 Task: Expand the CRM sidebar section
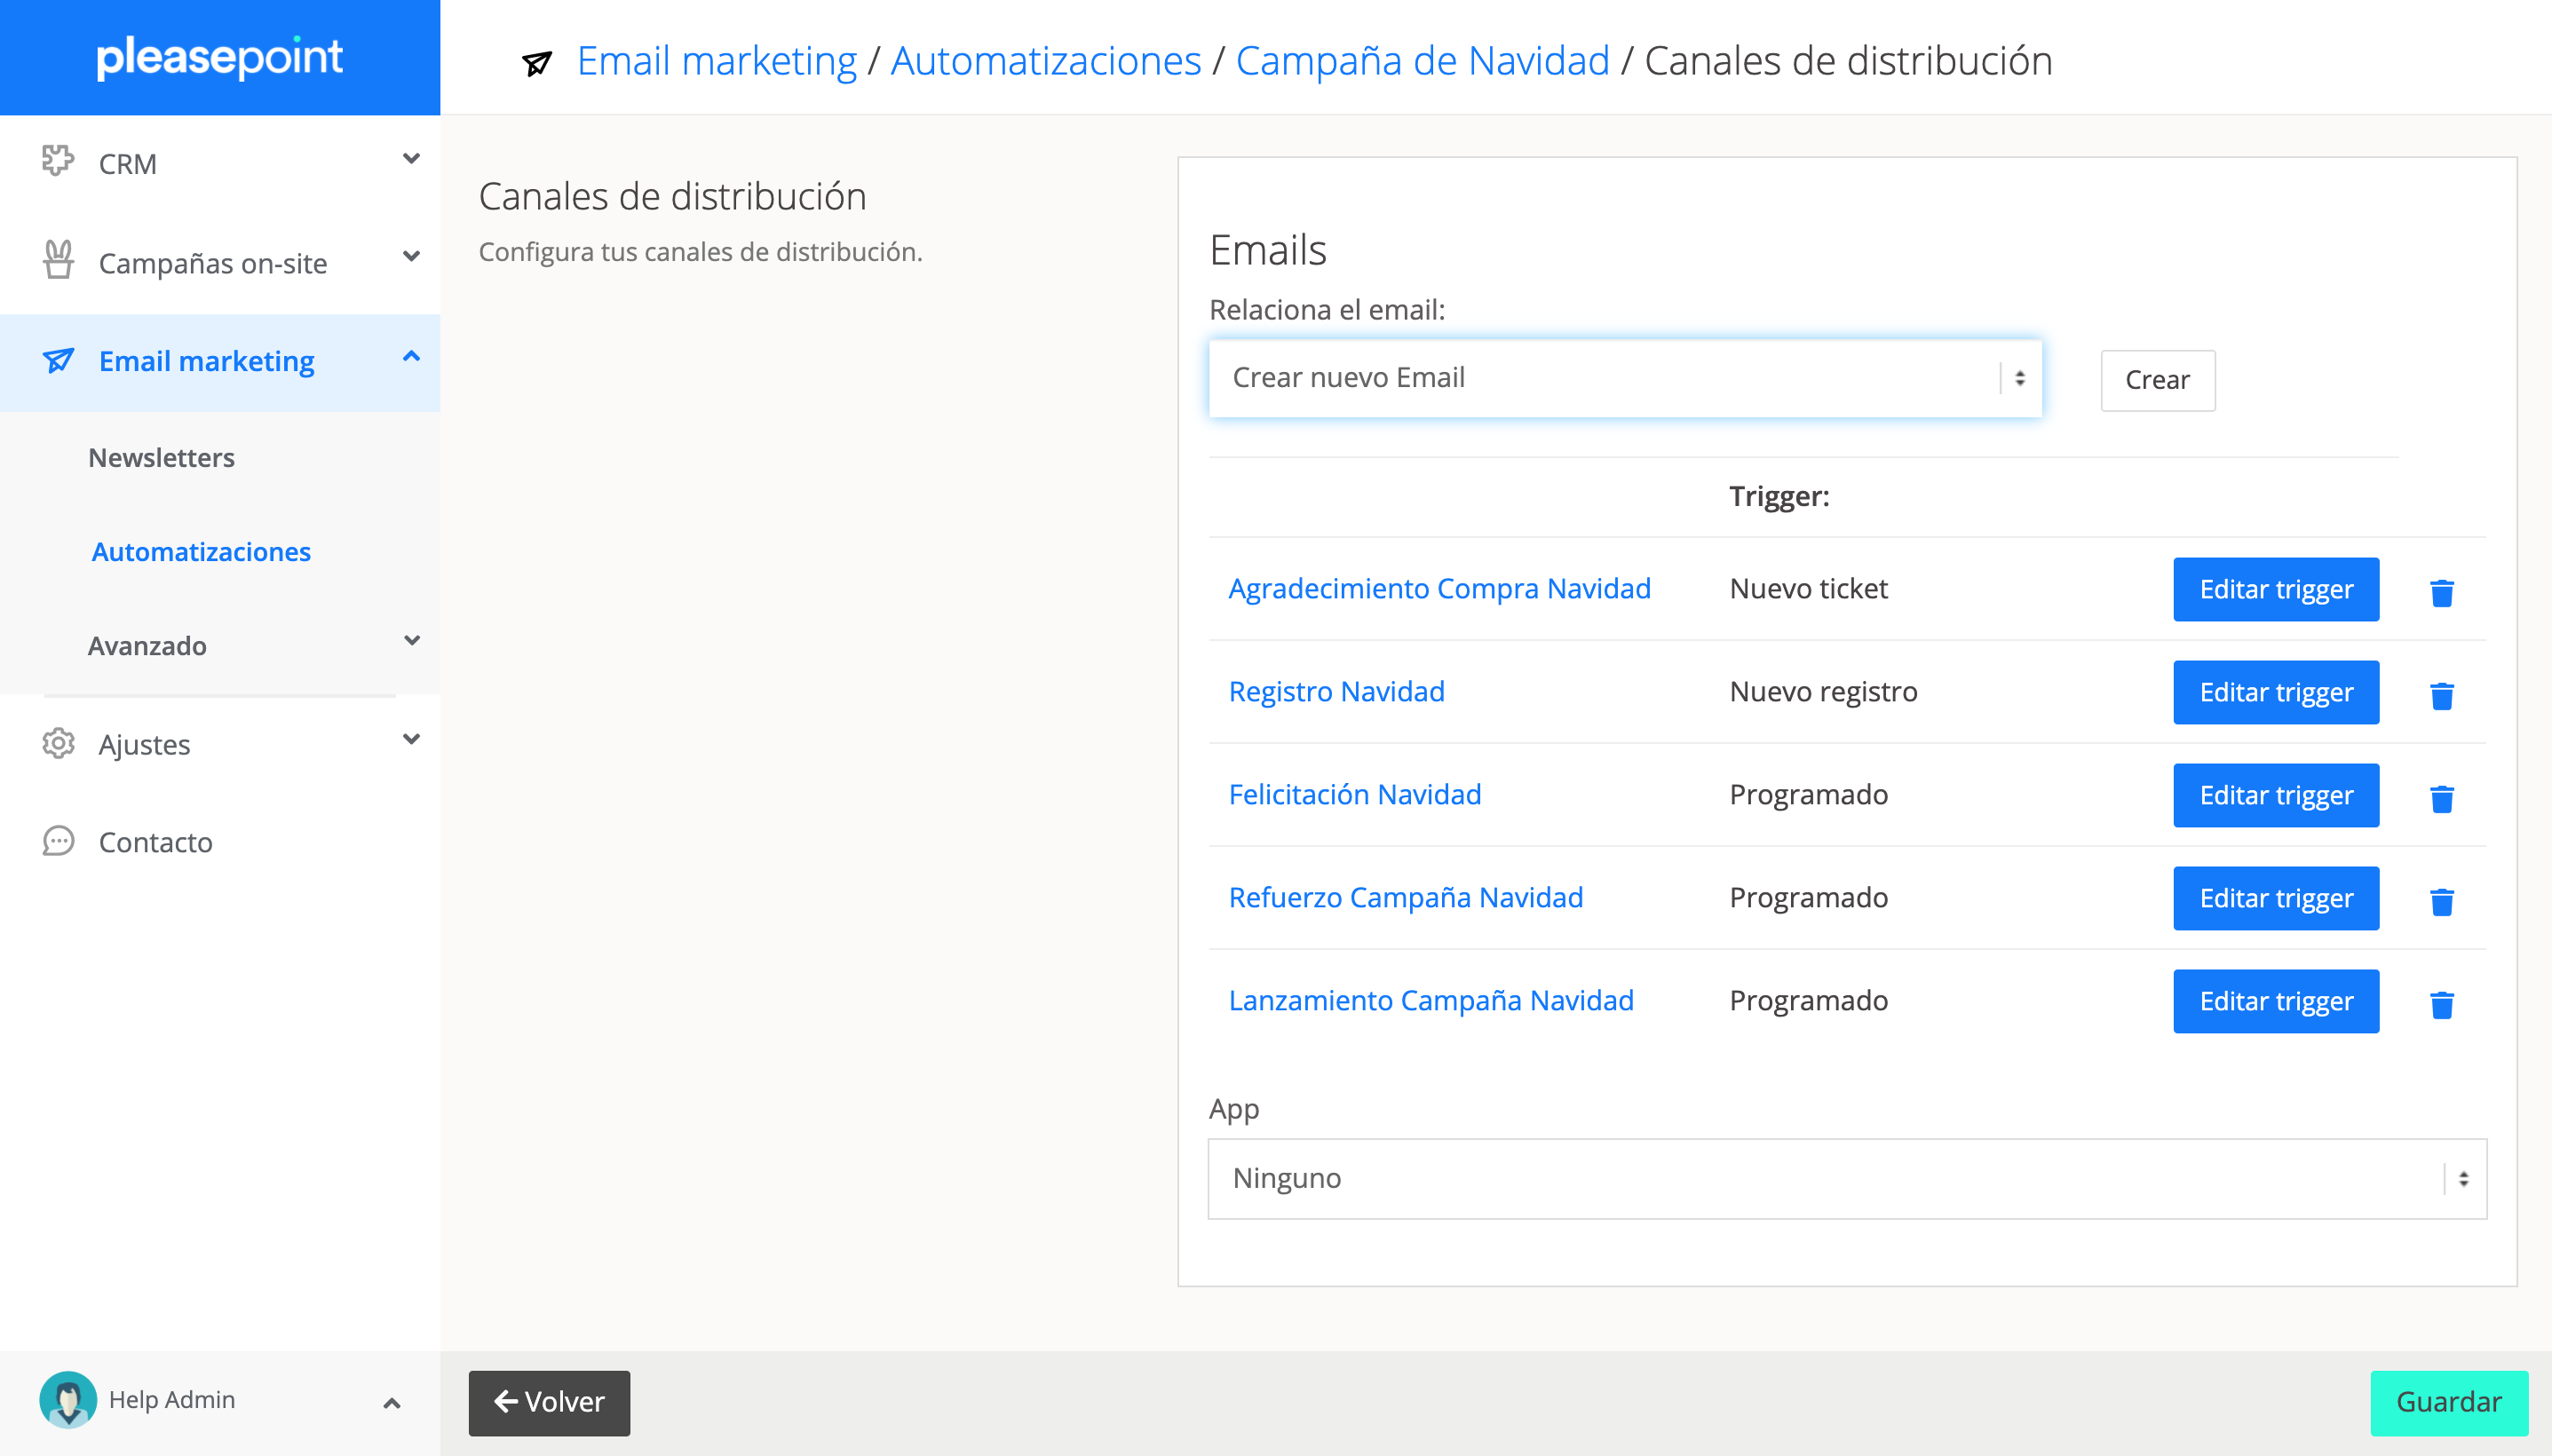(220, 163)
